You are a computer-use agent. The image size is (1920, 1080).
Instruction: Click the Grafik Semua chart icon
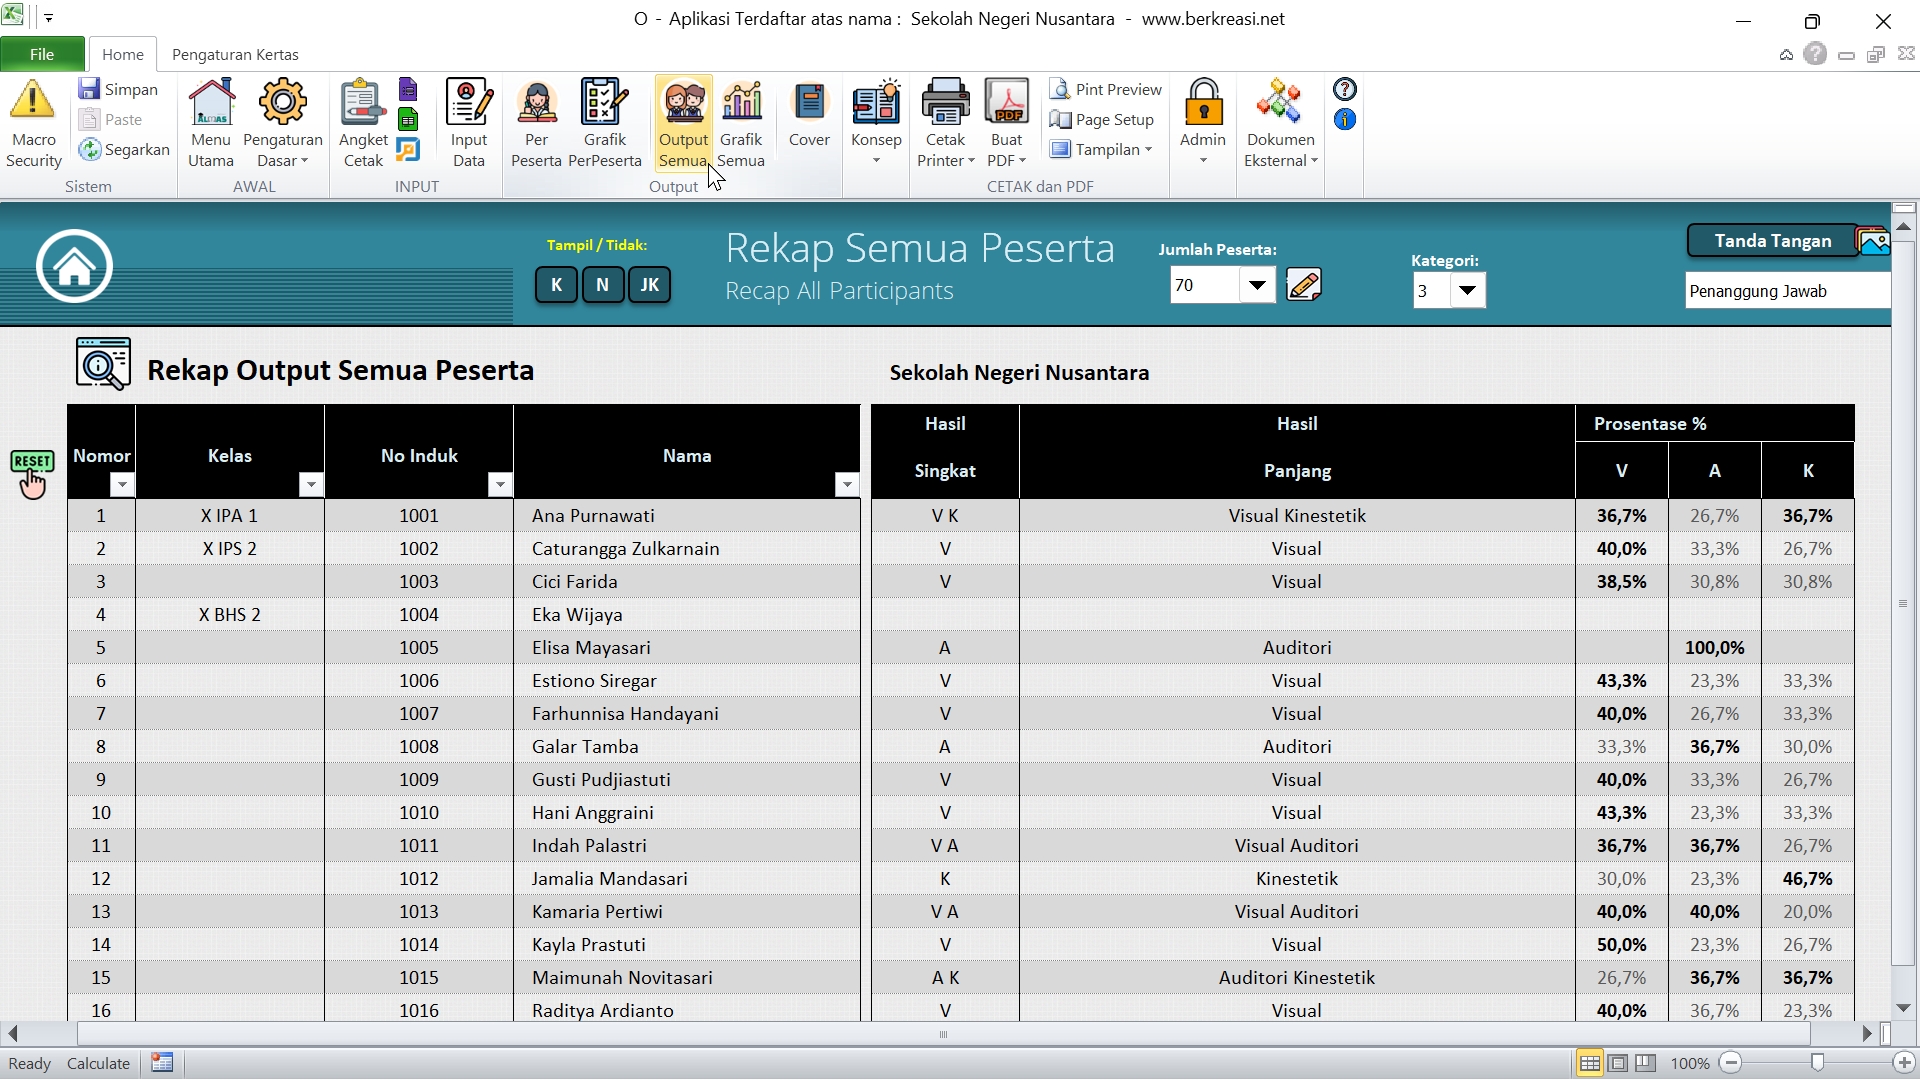click(741, 104)
